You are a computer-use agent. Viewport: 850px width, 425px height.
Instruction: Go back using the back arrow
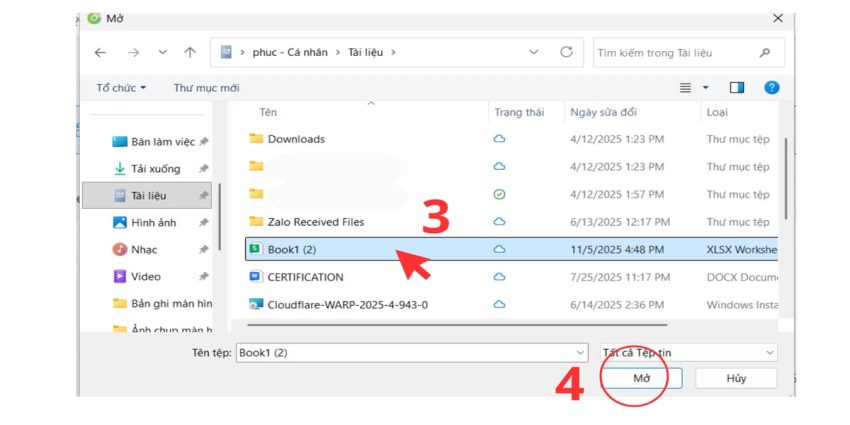[x=100, y=53]
